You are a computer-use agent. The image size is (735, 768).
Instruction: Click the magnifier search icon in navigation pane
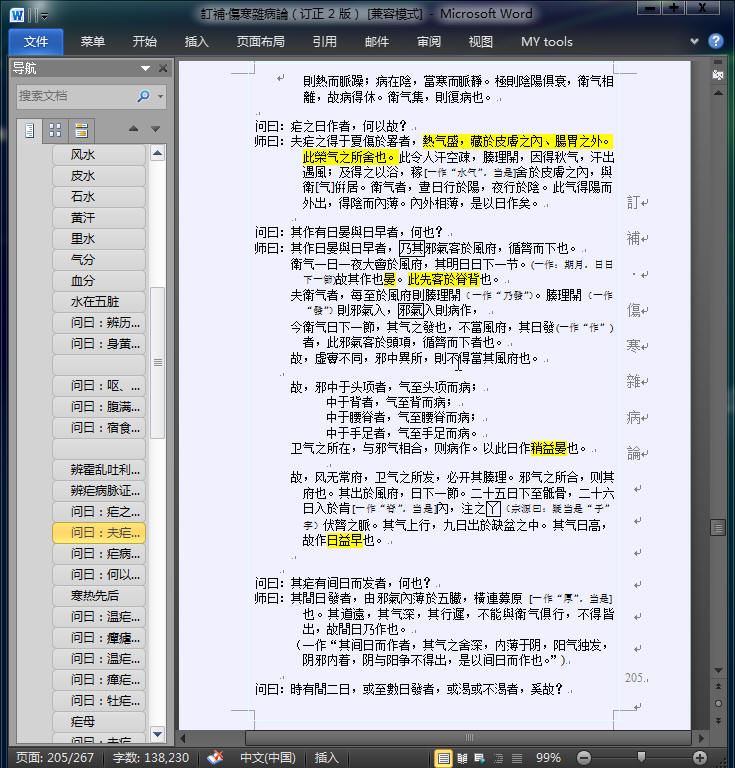(x=143, y=96)
